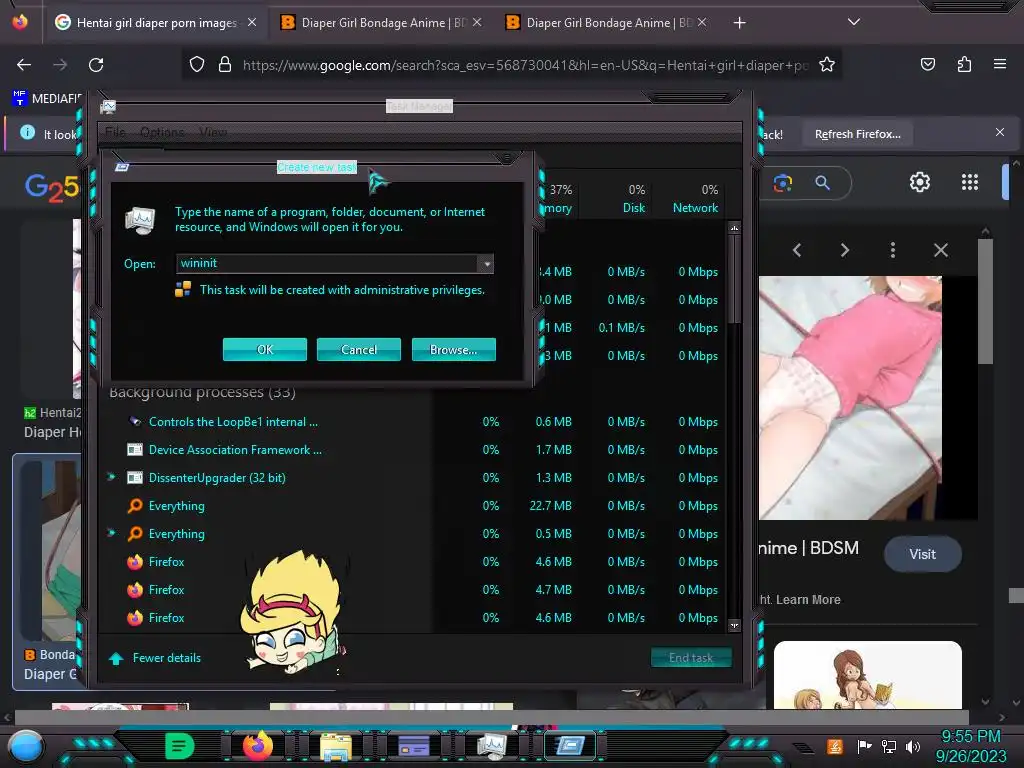
Task: Click the Background processes (33) heading
Action: click(x=202, y=392)
